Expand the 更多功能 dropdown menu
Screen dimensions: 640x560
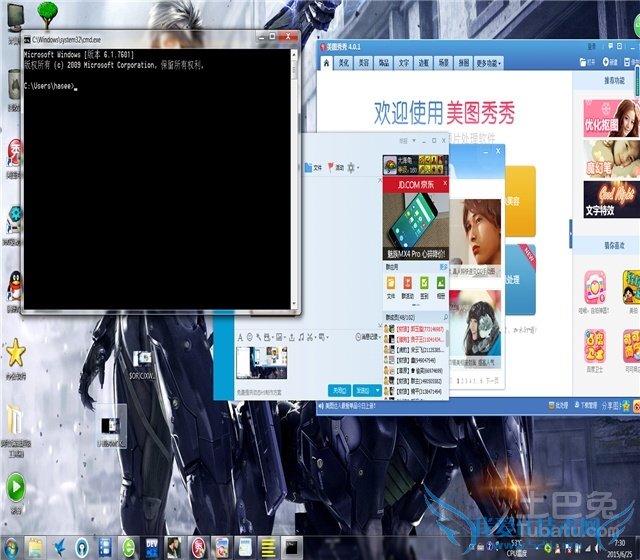(x=488, y=62)
